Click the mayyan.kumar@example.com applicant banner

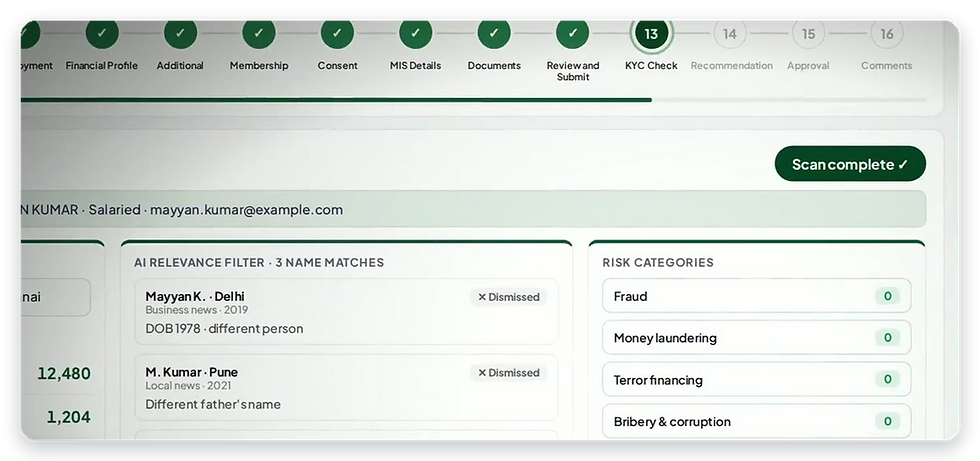(x=473, y=209)
